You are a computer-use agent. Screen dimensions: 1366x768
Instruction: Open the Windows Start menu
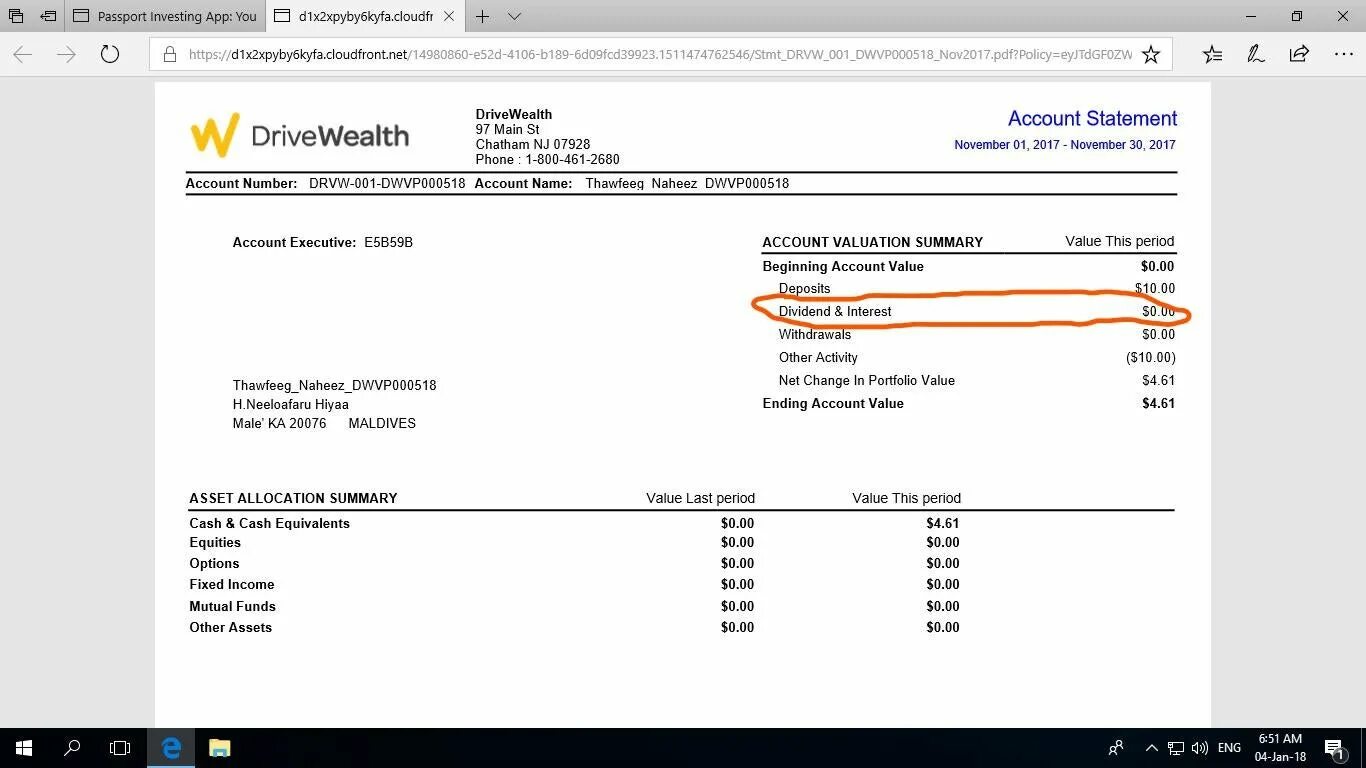tap(23, 748)
